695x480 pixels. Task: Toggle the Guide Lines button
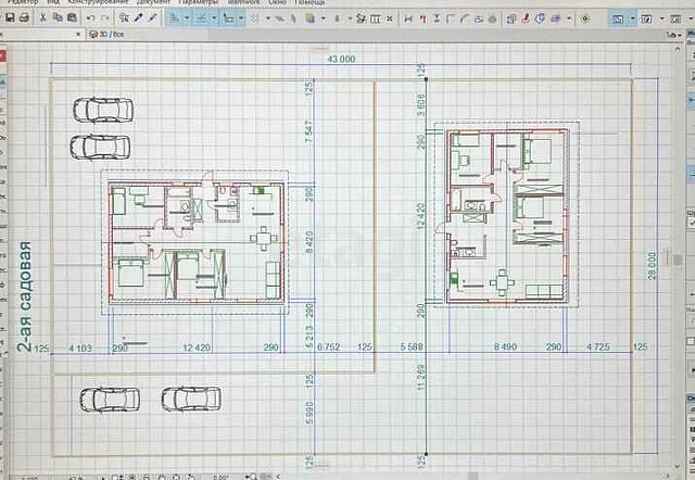(x=174, y=18)
